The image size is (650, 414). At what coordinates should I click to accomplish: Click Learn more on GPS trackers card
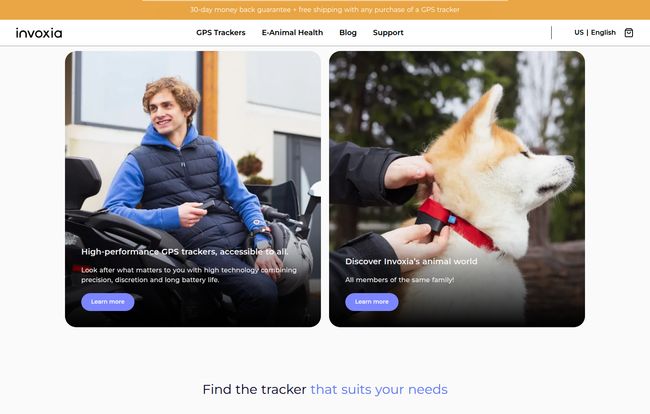click(x=108, y=302)
